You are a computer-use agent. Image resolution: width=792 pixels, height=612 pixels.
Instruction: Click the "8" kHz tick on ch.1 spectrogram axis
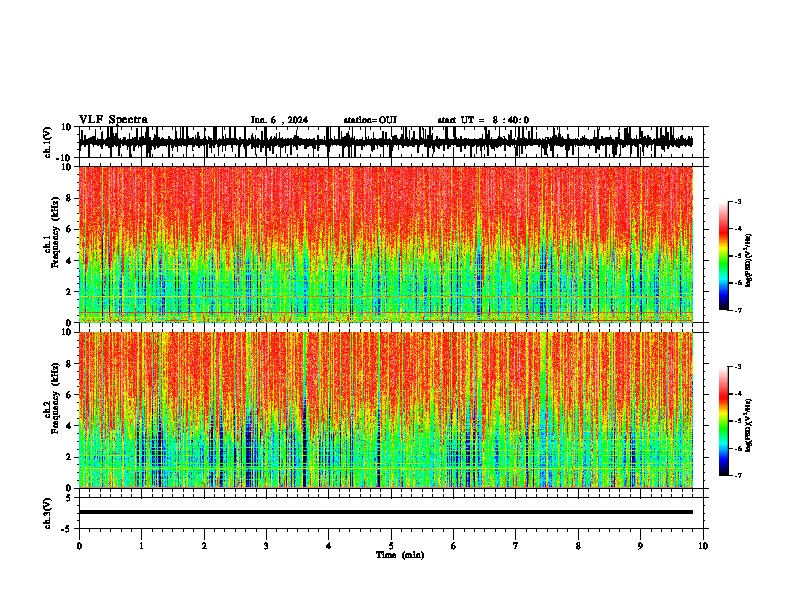coord(70,198)
